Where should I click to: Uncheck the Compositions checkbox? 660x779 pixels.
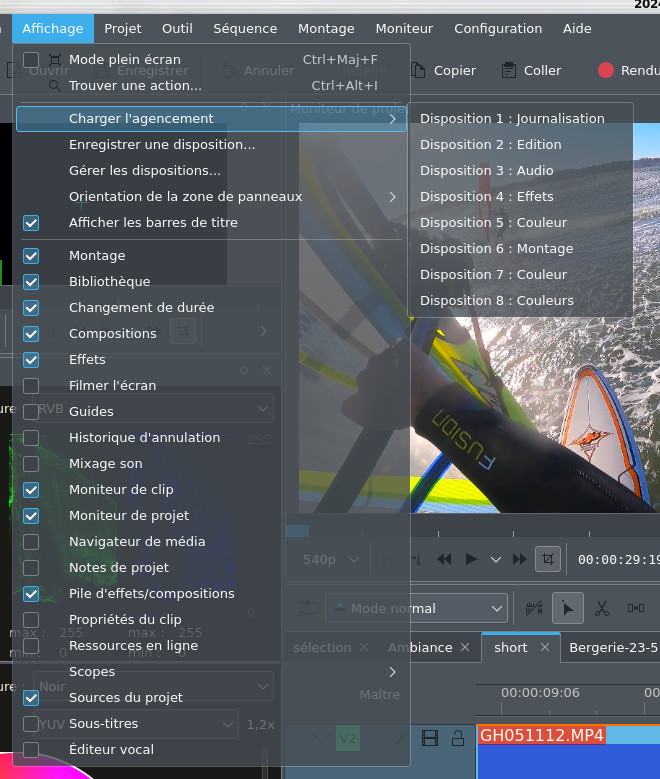[31, 333]
